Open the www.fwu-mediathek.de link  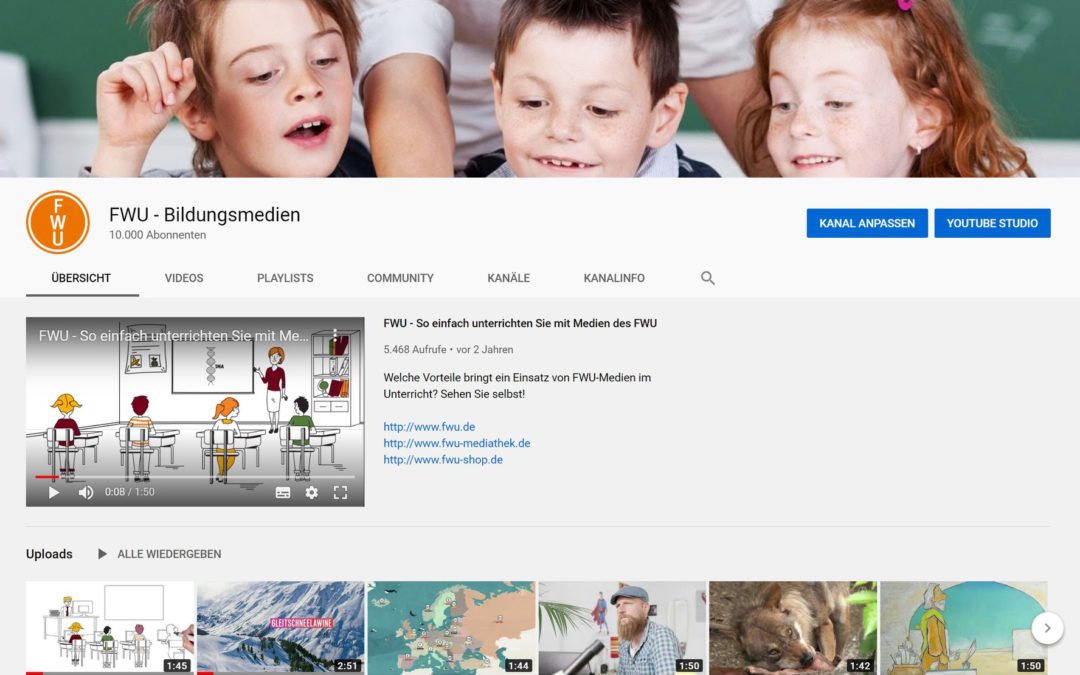(457, 443)
